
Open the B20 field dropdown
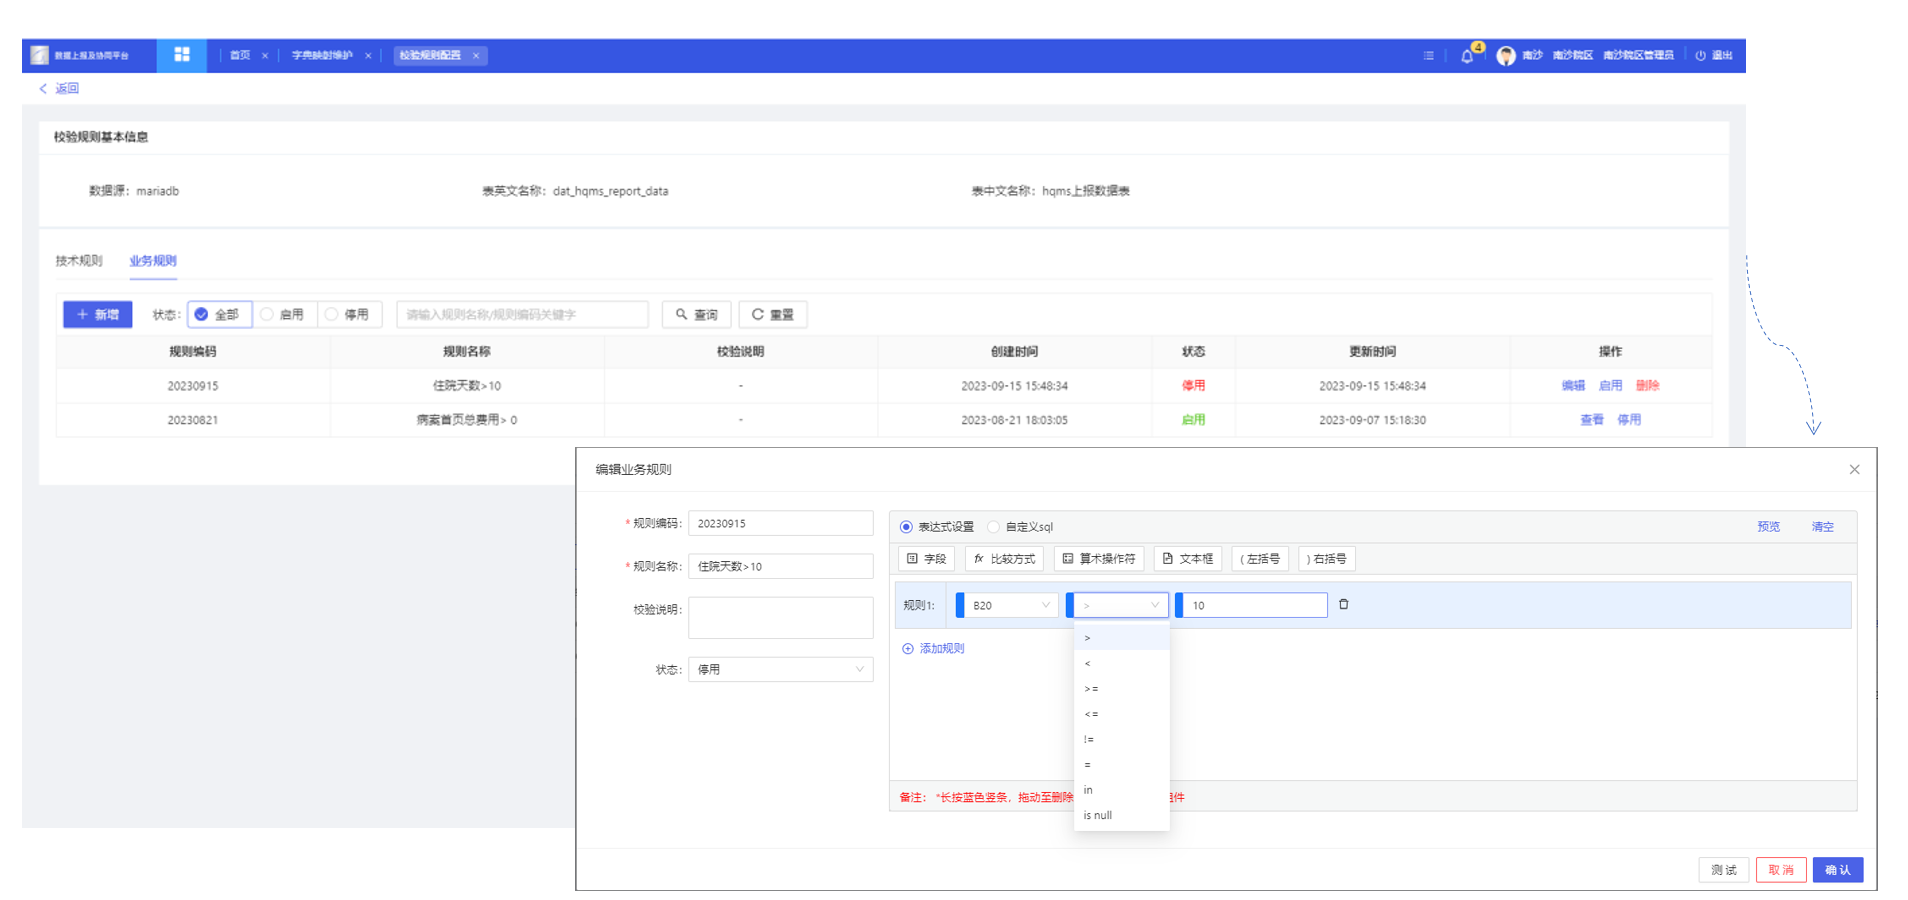1011,605
